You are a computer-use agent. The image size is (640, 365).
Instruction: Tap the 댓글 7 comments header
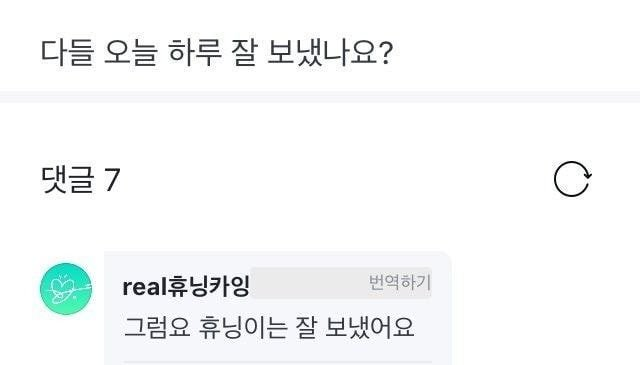pyautogui.click(x=80, y=179)
